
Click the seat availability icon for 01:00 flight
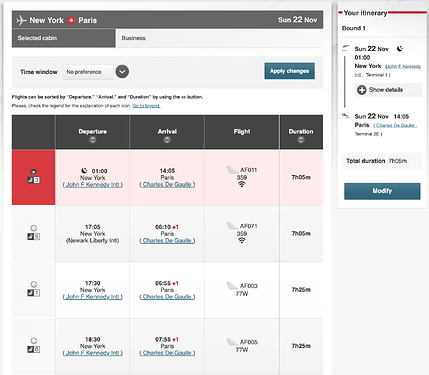pyautogui.click(x=33, y=180)
